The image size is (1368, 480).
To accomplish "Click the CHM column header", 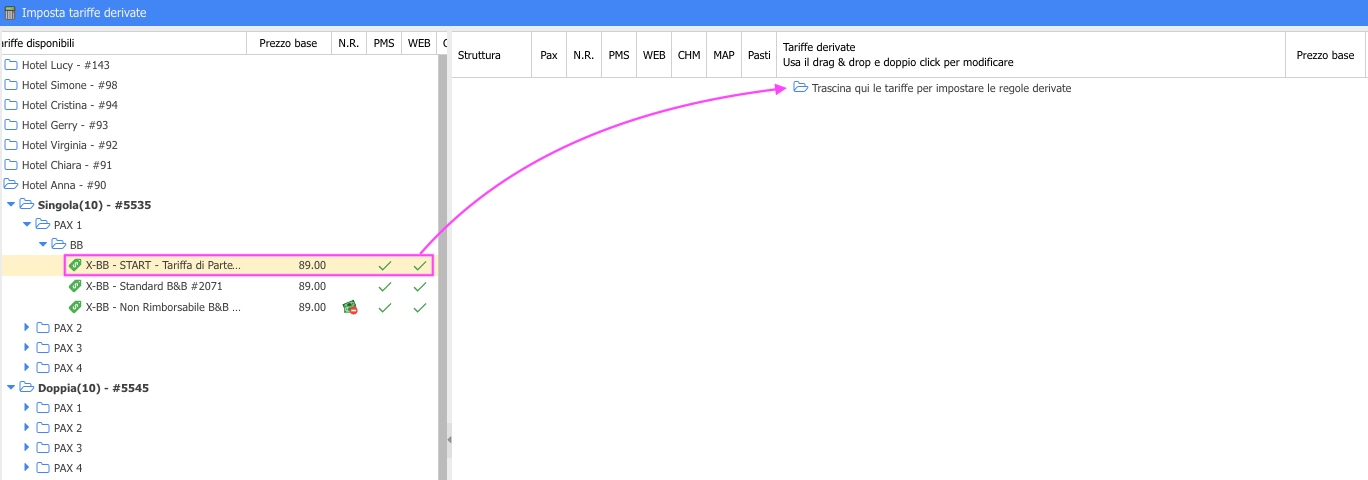I will (x=689, y=55).
